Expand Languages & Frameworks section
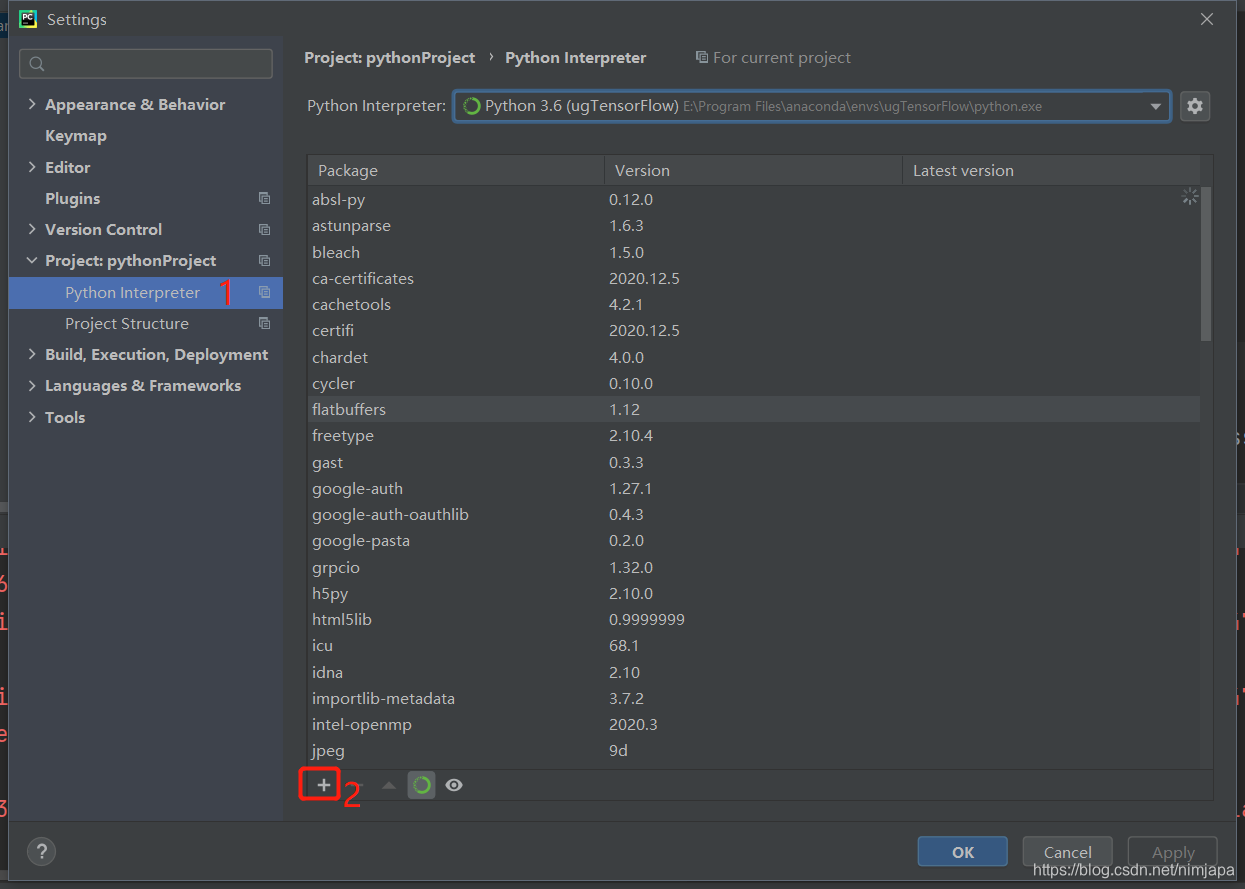1245x889 pixels. [32, 385]
